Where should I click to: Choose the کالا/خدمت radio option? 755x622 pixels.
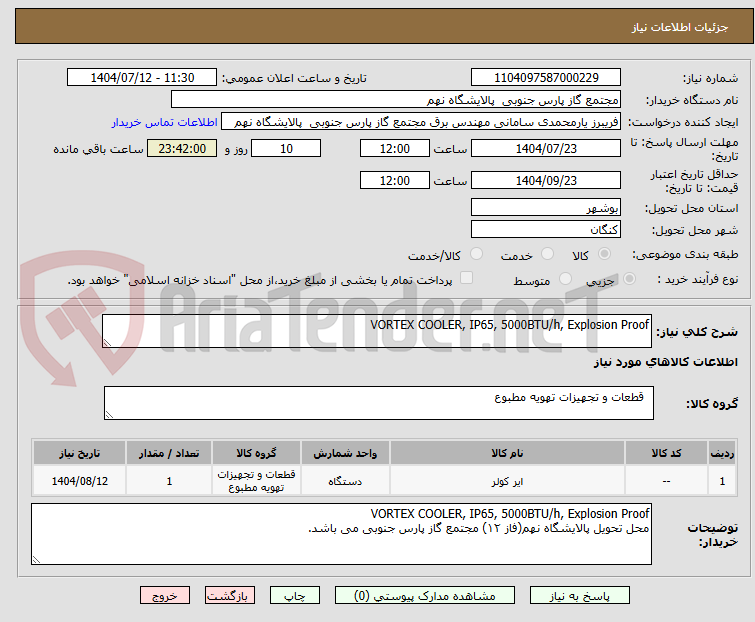click(475, 255)
